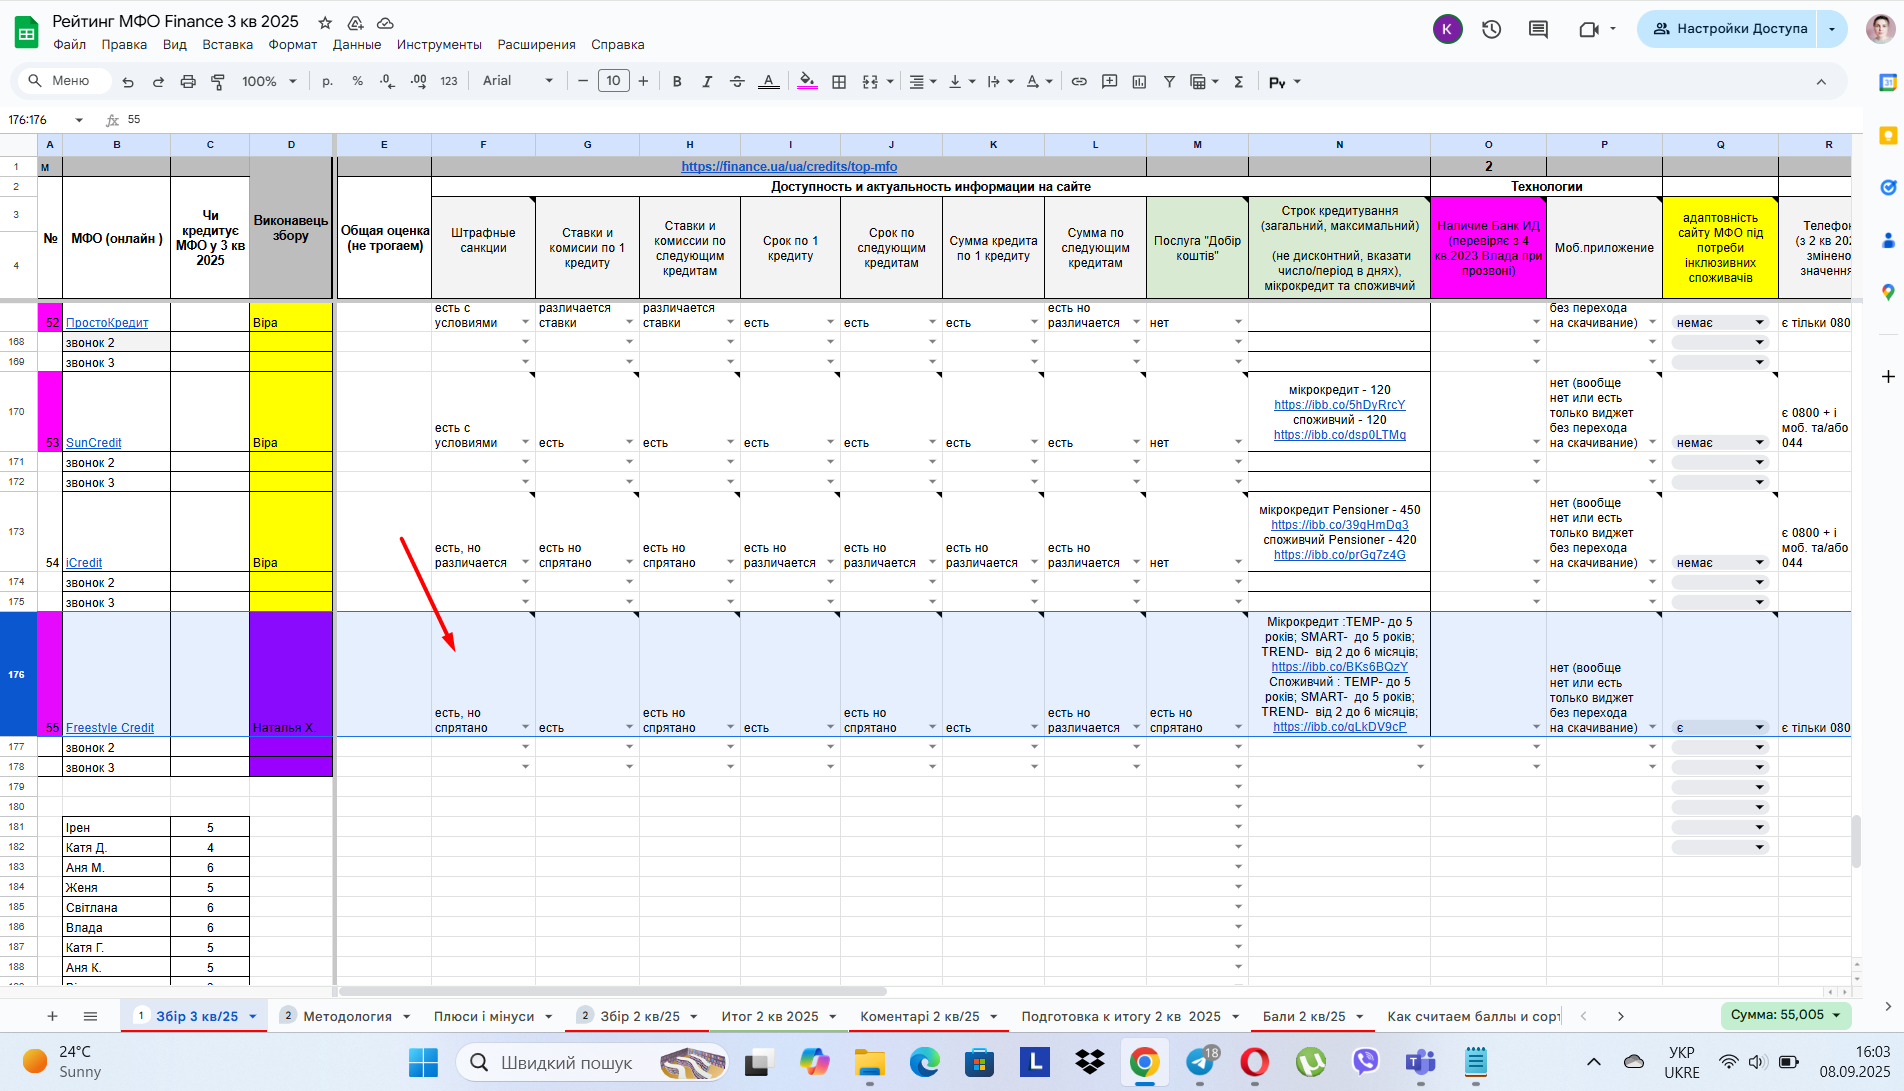Open the Данные menu
Viewport: 1904px width, 1091px height.
point(357,45)
